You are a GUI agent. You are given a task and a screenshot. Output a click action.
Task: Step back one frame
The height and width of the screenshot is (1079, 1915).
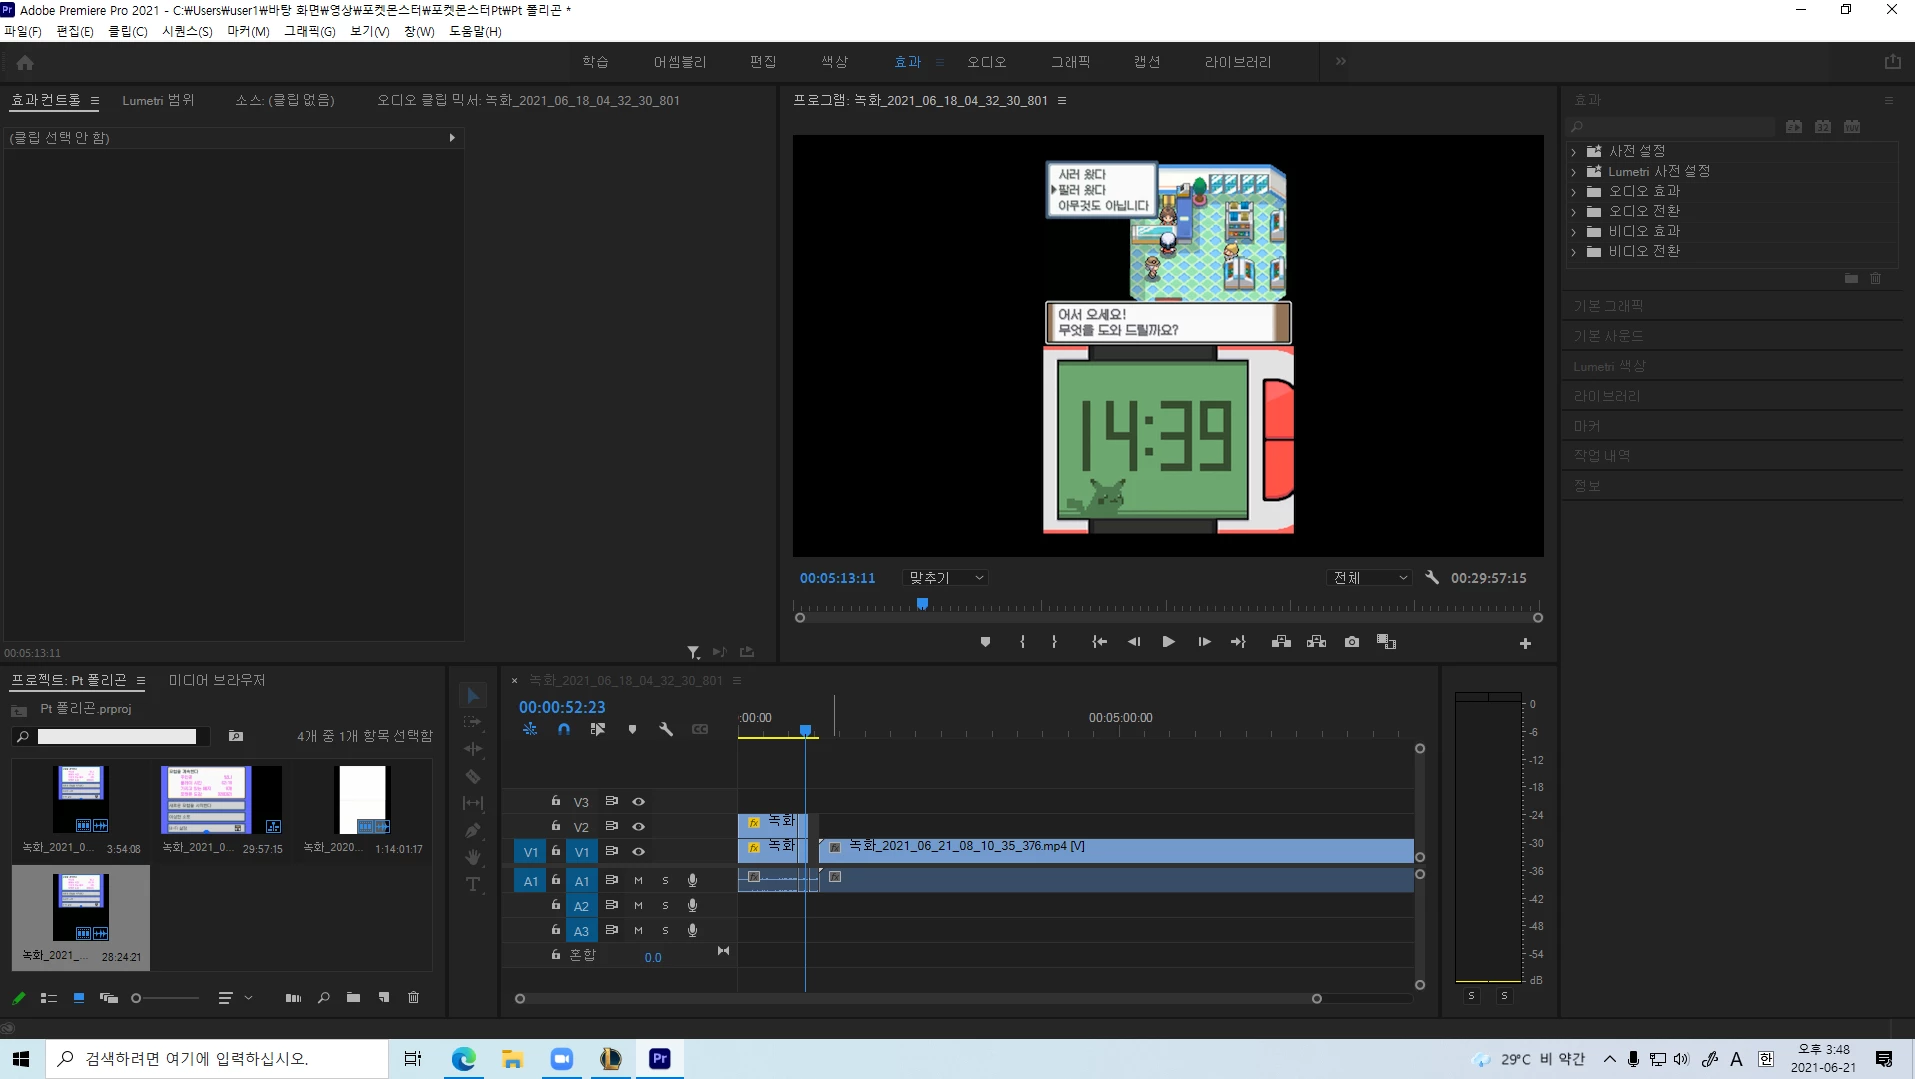(x=1134, y=642)
